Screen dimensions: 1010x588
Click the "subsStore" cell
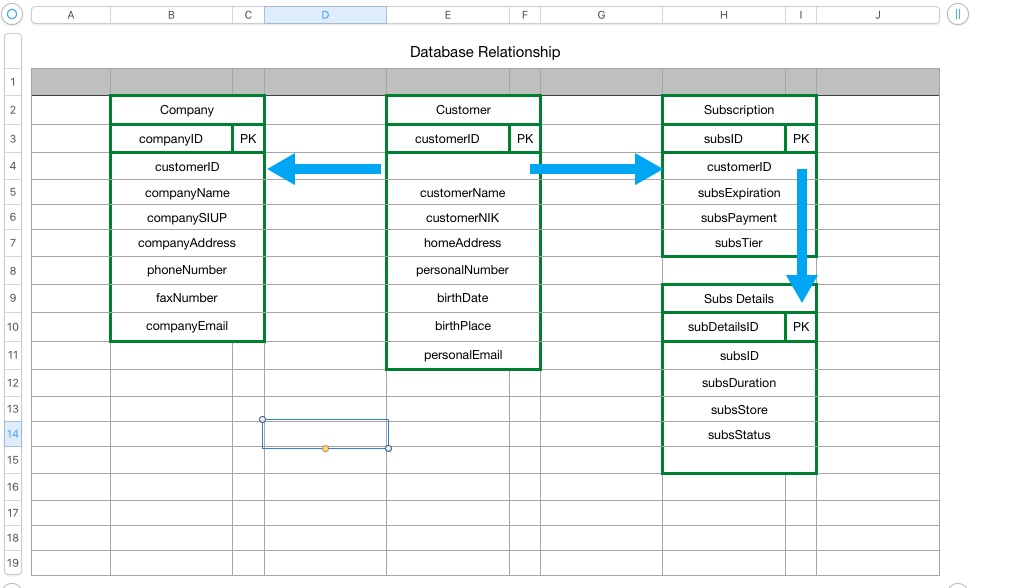(x=739, y=409)
